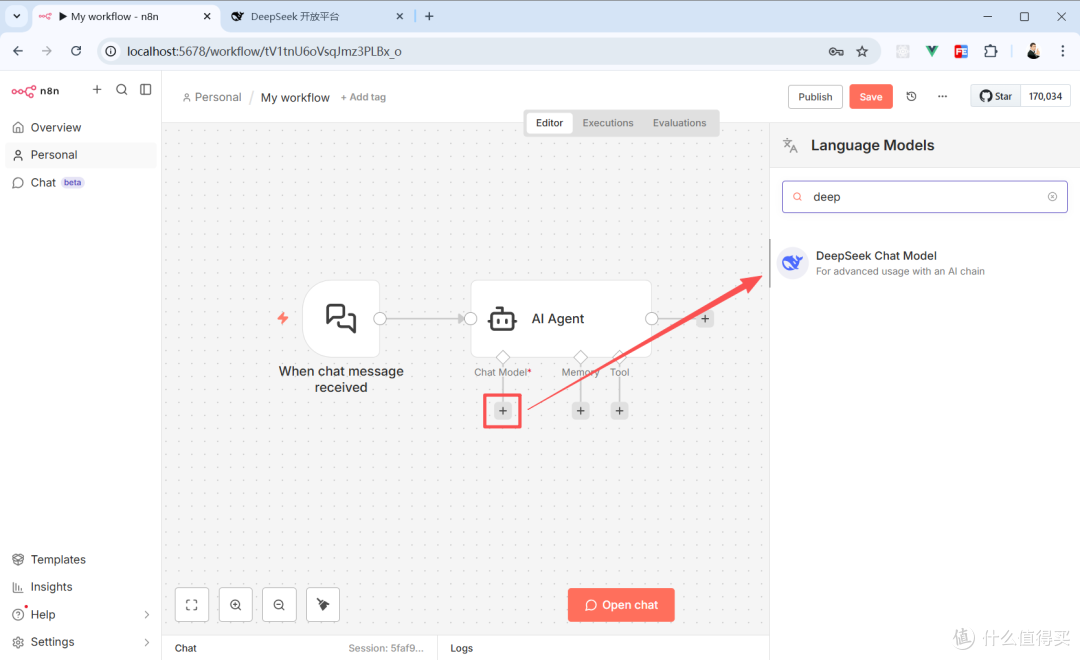
Task: Click chat trigger output connector circle
Action: (380, 318)
